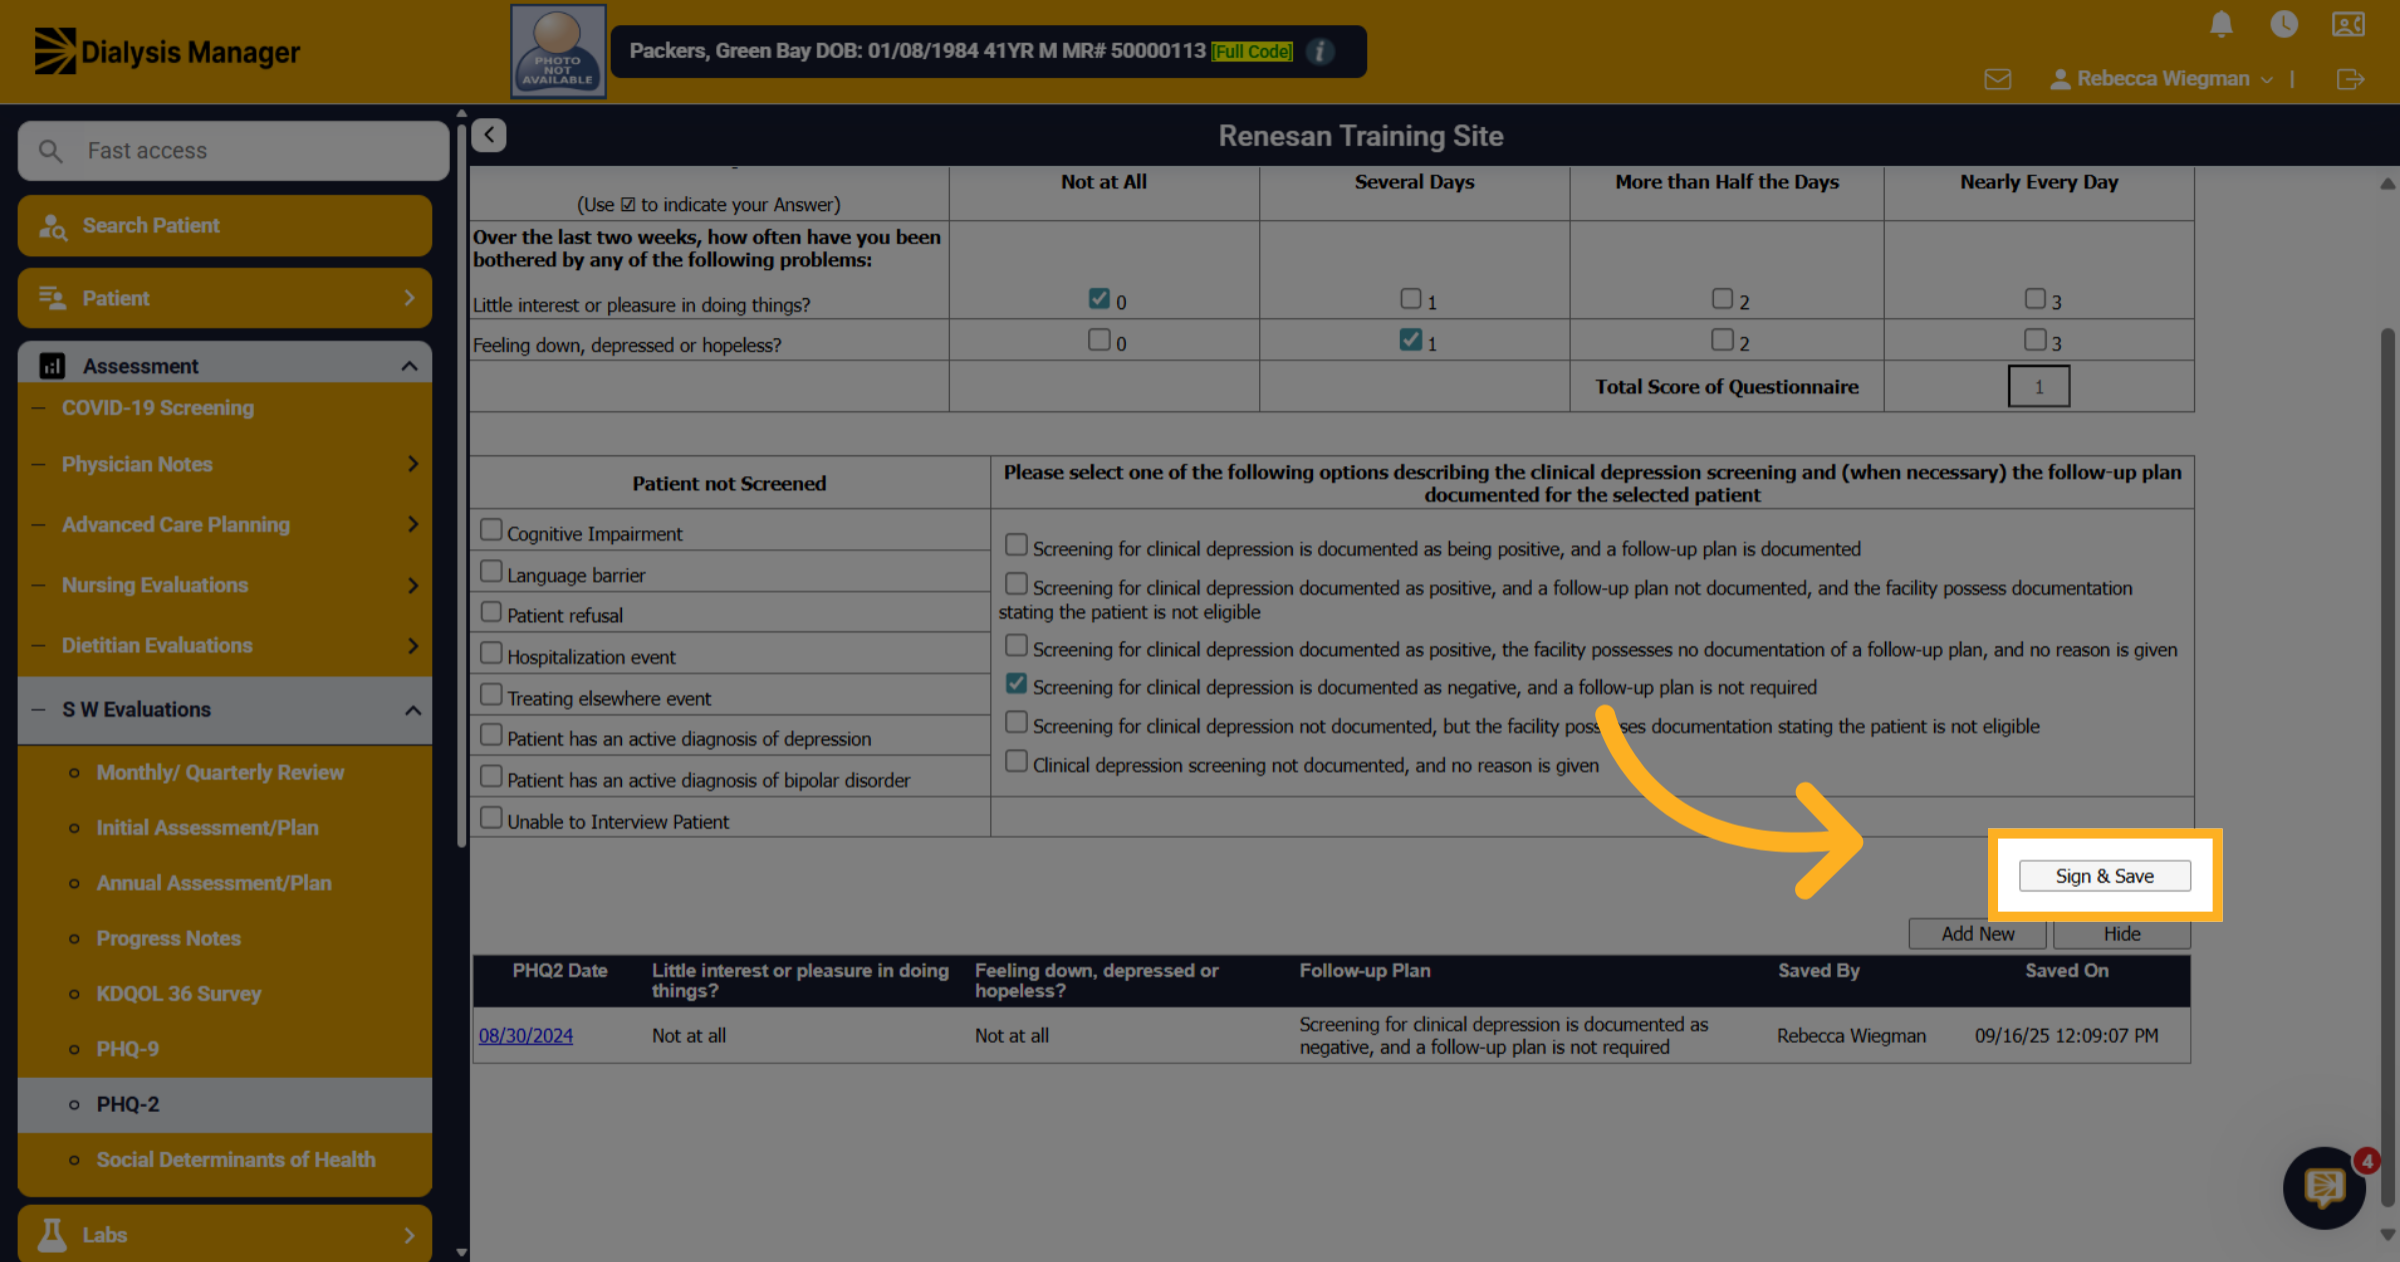Viewport: 2400px width, 1262px height.
Task: Click the search magnifier in Fast access
Action: coord(50,151)
